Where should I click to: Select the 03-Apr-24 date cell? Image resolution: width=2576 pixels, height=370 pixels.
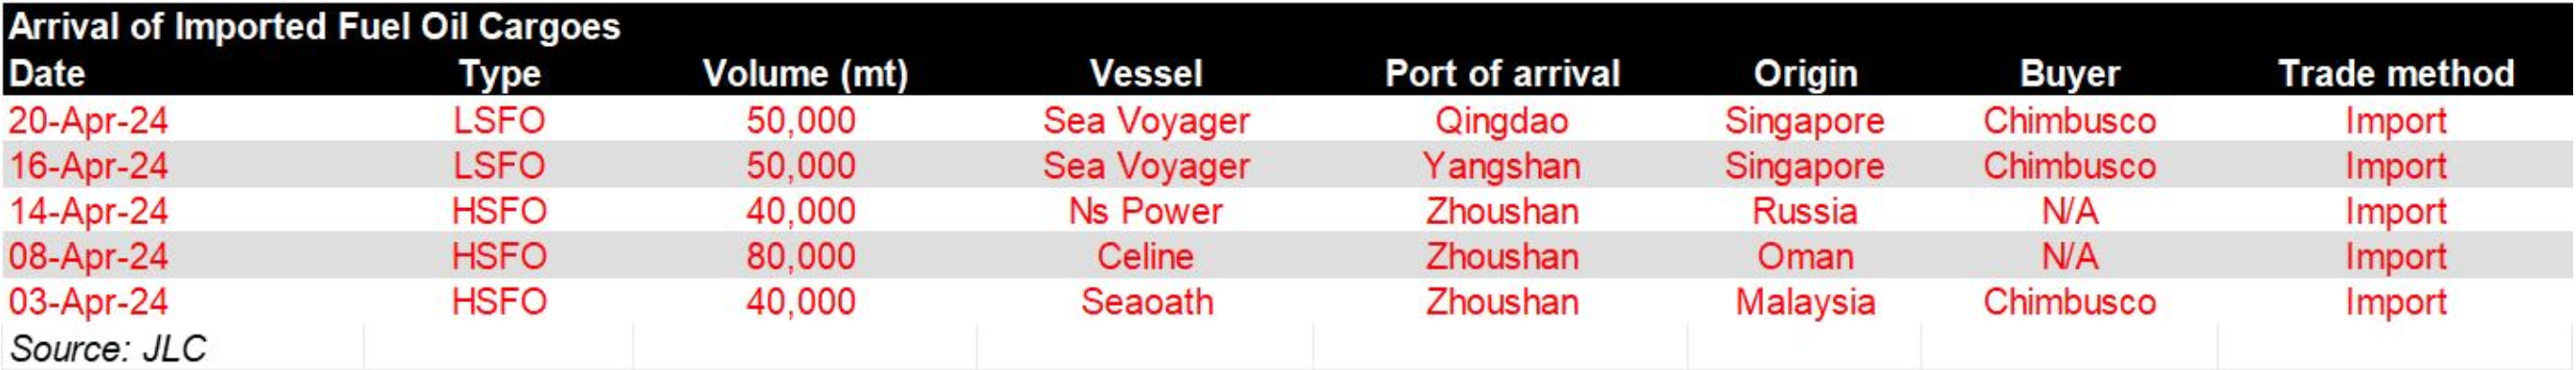coord(88,302)
